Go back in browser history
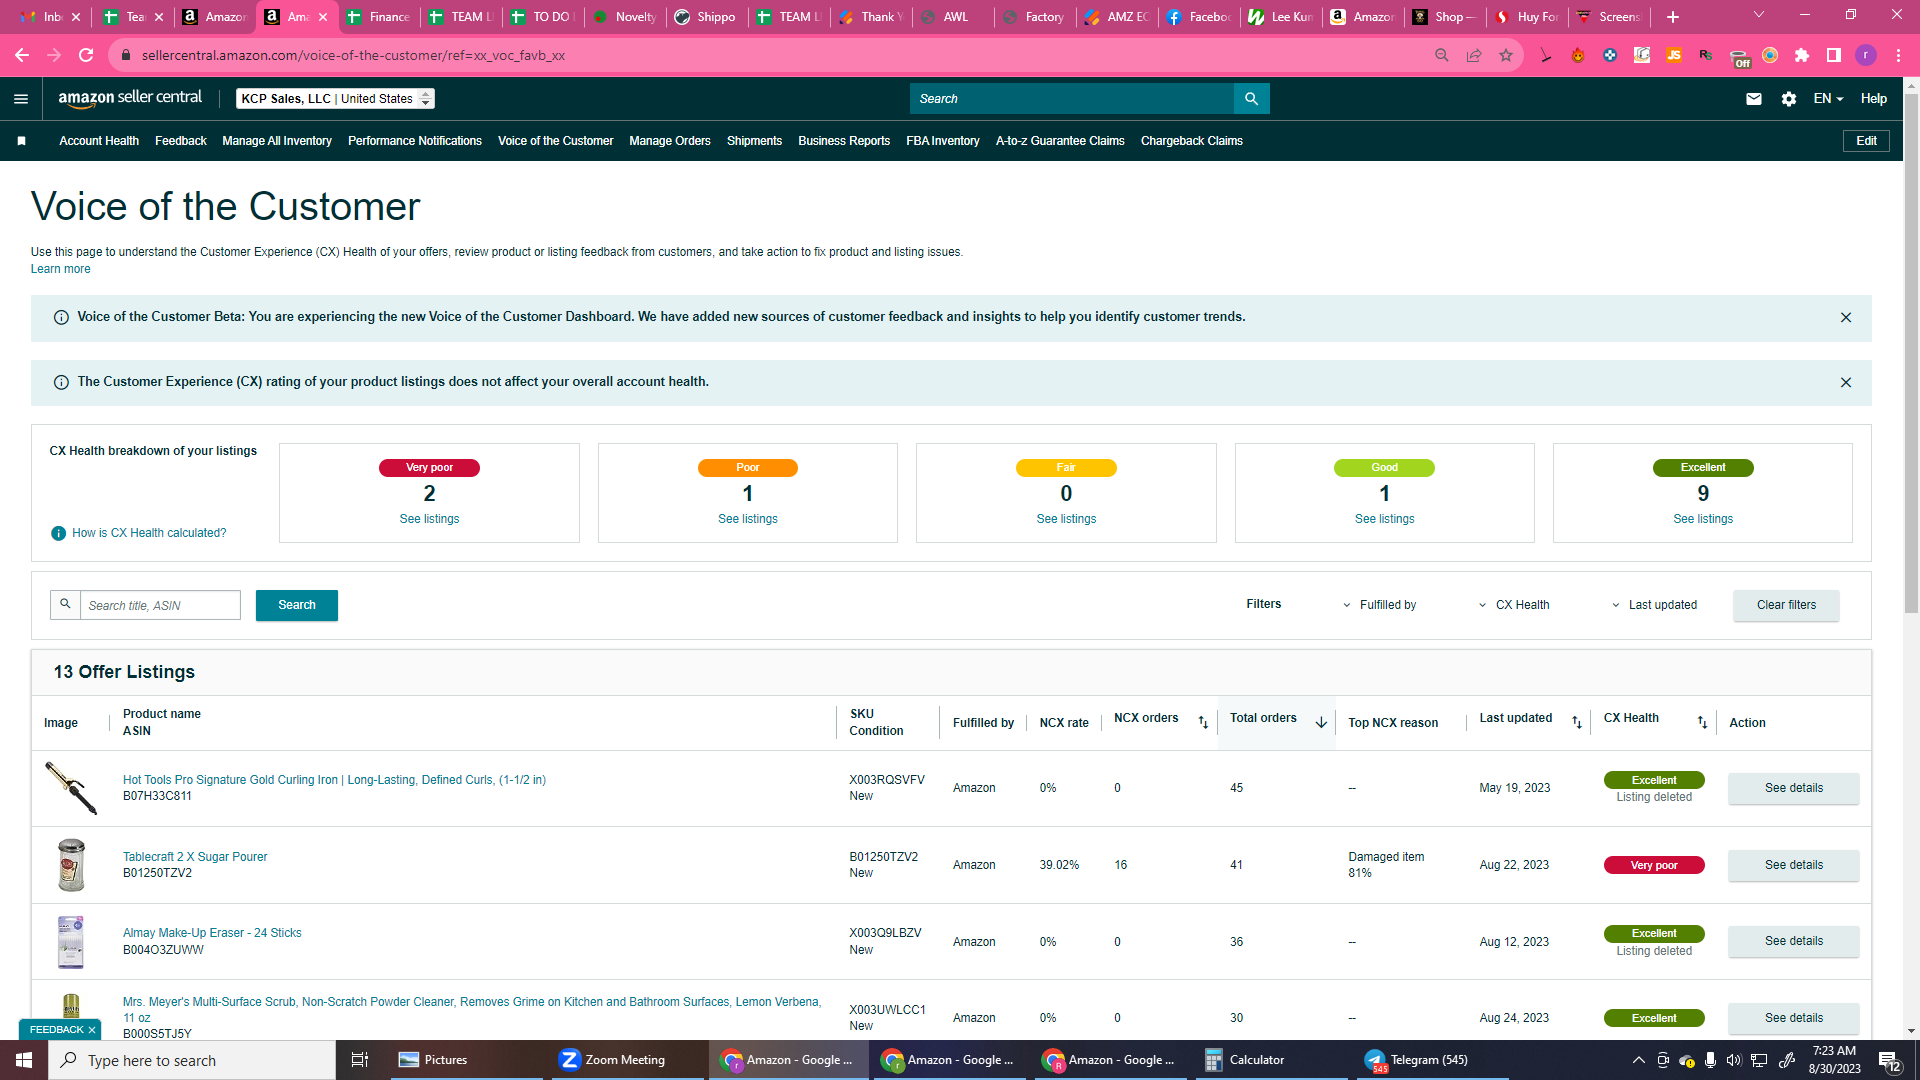 (x=22, y=55)
